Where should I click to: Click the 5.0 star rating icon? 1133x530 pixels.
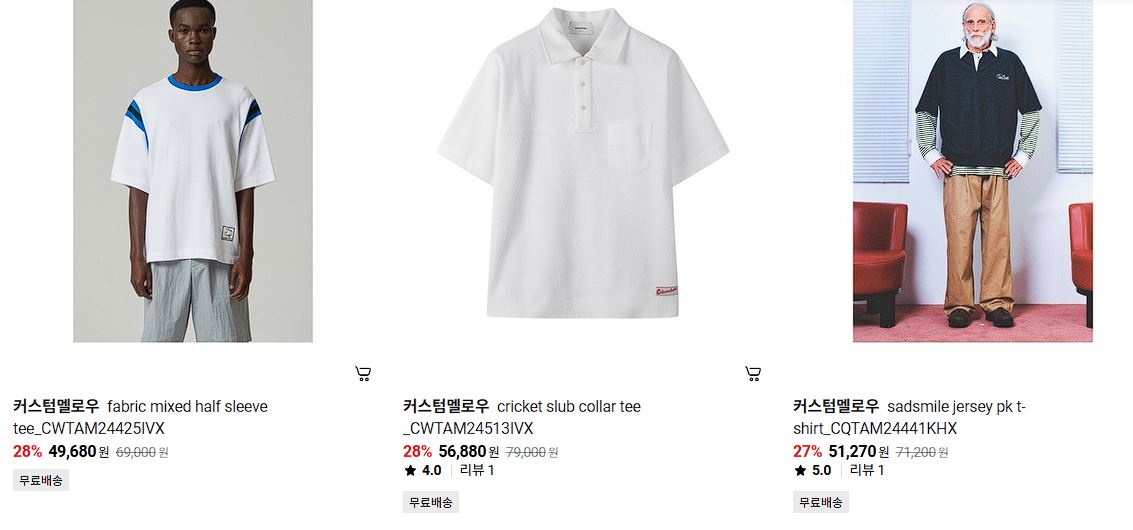pos(801,471)
